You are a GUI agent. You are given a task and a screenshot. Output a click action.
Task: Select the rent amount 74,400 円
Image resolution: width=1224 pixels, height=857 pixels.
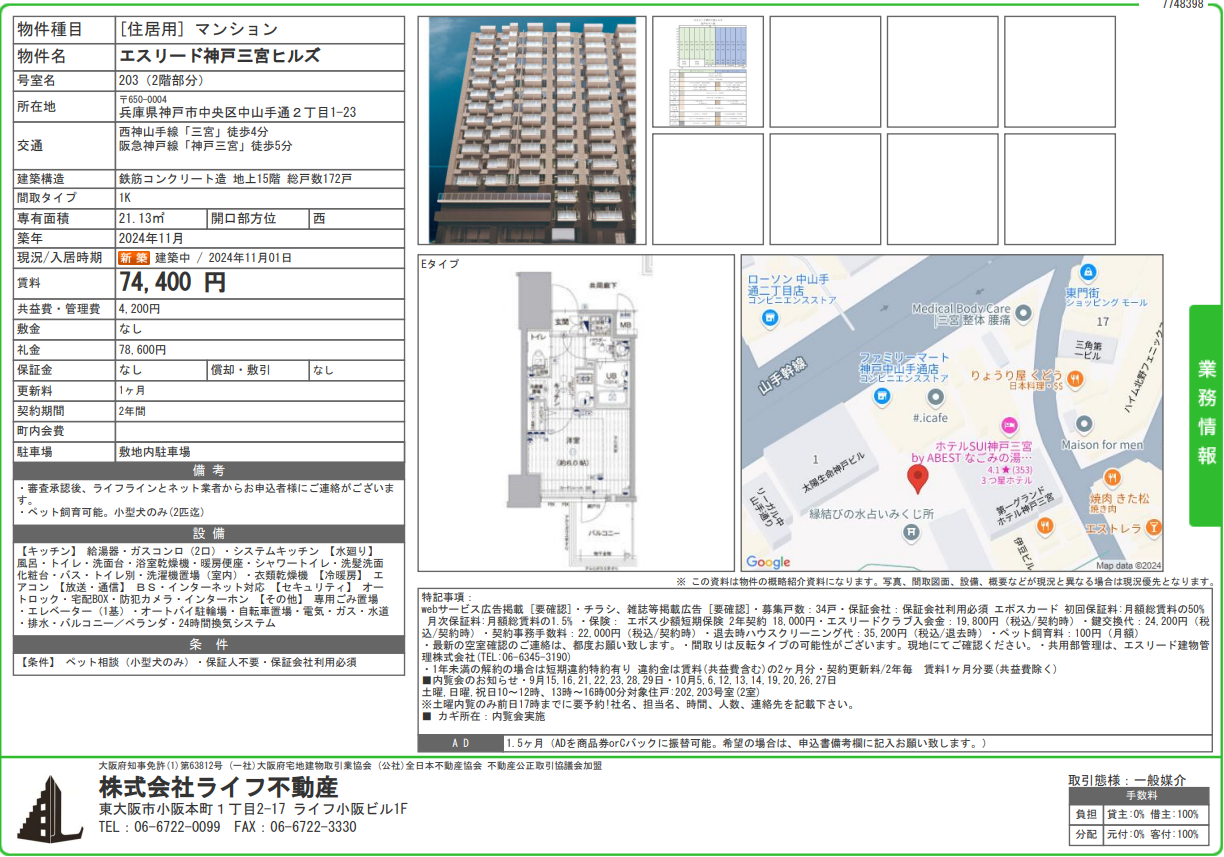pos(173,283)
